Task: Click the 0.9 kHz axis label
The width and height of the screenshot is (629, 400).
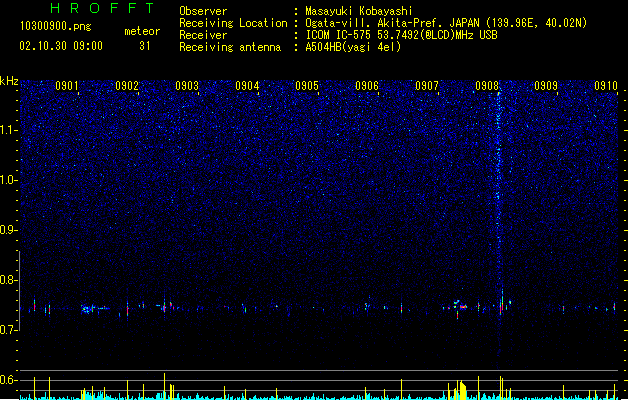Action: (x=8, y=230)
